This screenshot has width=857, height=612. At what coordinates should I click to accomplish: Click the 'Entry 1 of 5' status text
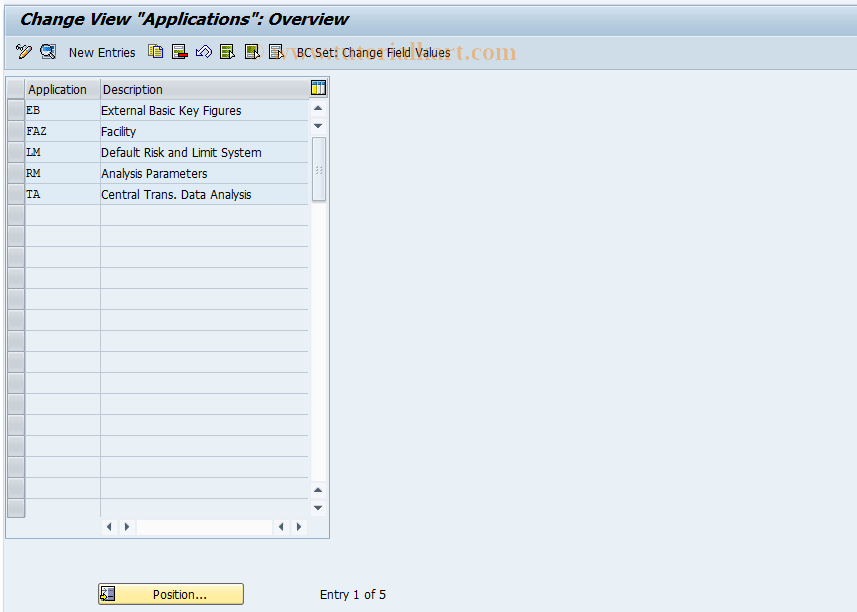coord(353,595)
